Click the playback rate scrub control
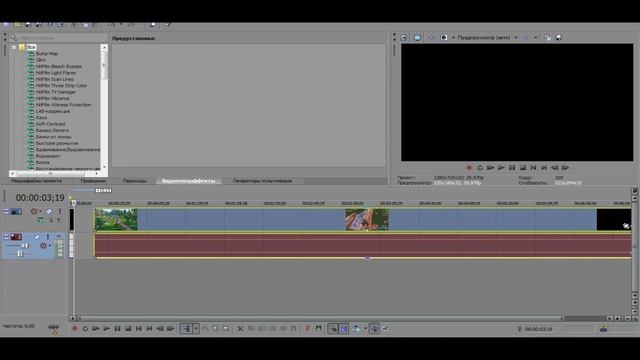 click(x=53, y=328)
